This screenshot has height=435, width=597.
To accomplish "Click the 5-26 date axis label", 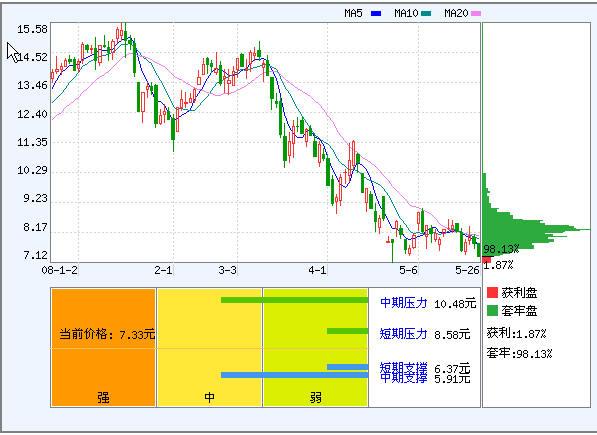I will (x=467, y=271).
